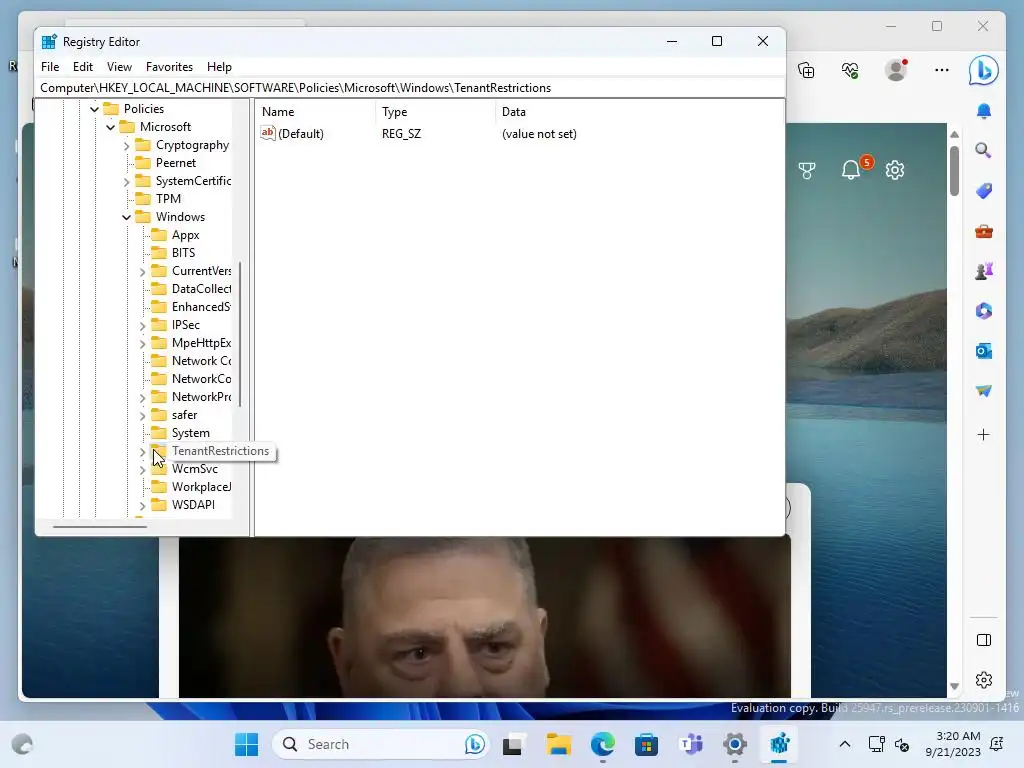Viewport: 1024px width, 768px height.
Task: Show hidden system tray icons
Action: coord(844,744)
